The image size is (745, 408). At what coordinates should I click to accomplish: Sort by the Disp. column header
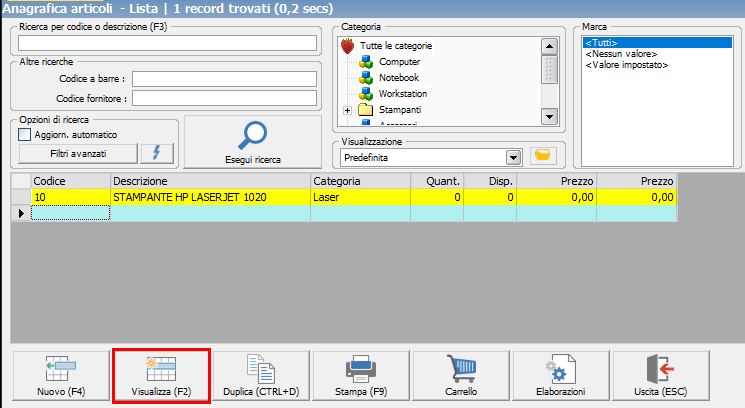coord(490,181)
